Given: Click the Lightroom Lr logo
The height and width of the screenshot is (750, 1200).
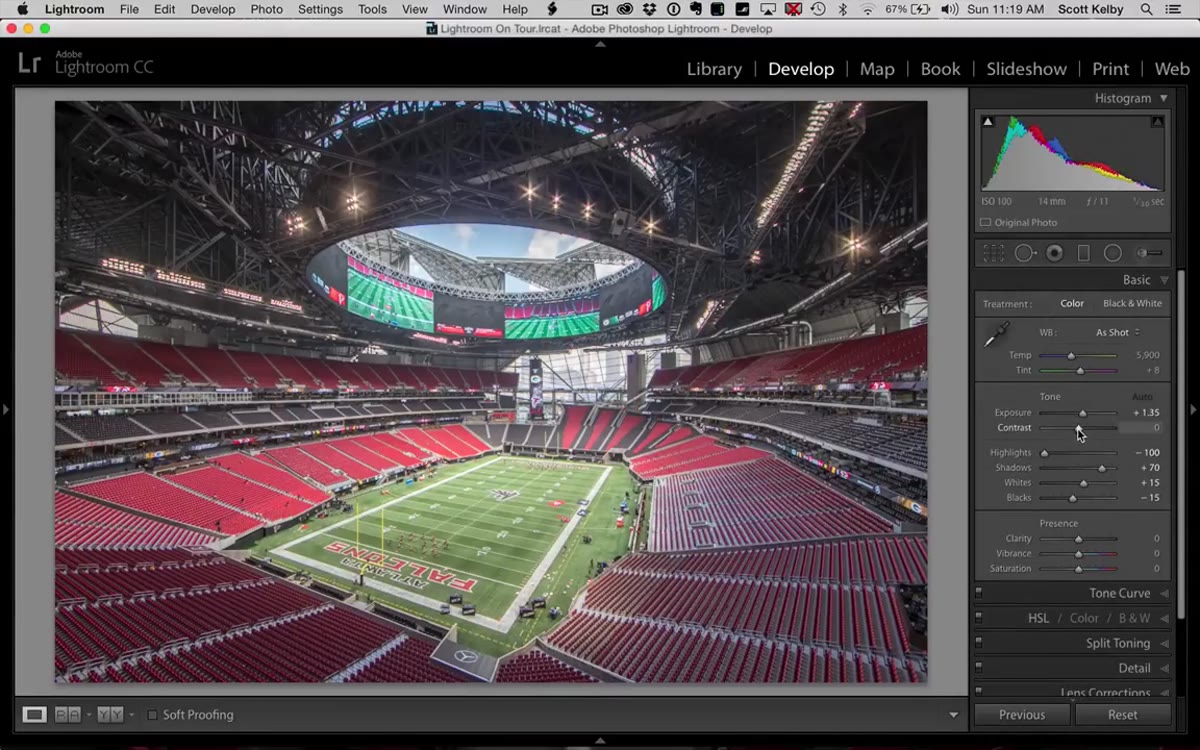Looking at the screenshot, I should [x=30, y=63].
